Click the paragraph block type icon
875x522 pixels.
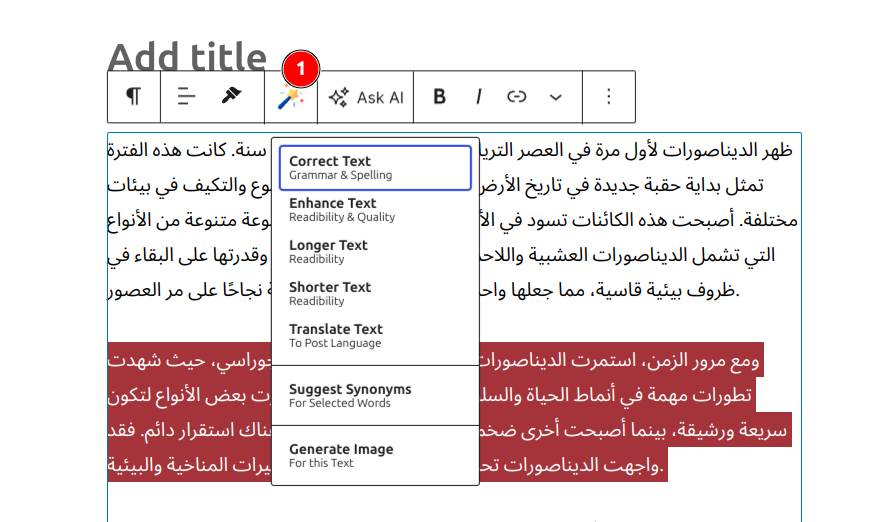pyautogui.click(x=133, y=97)
